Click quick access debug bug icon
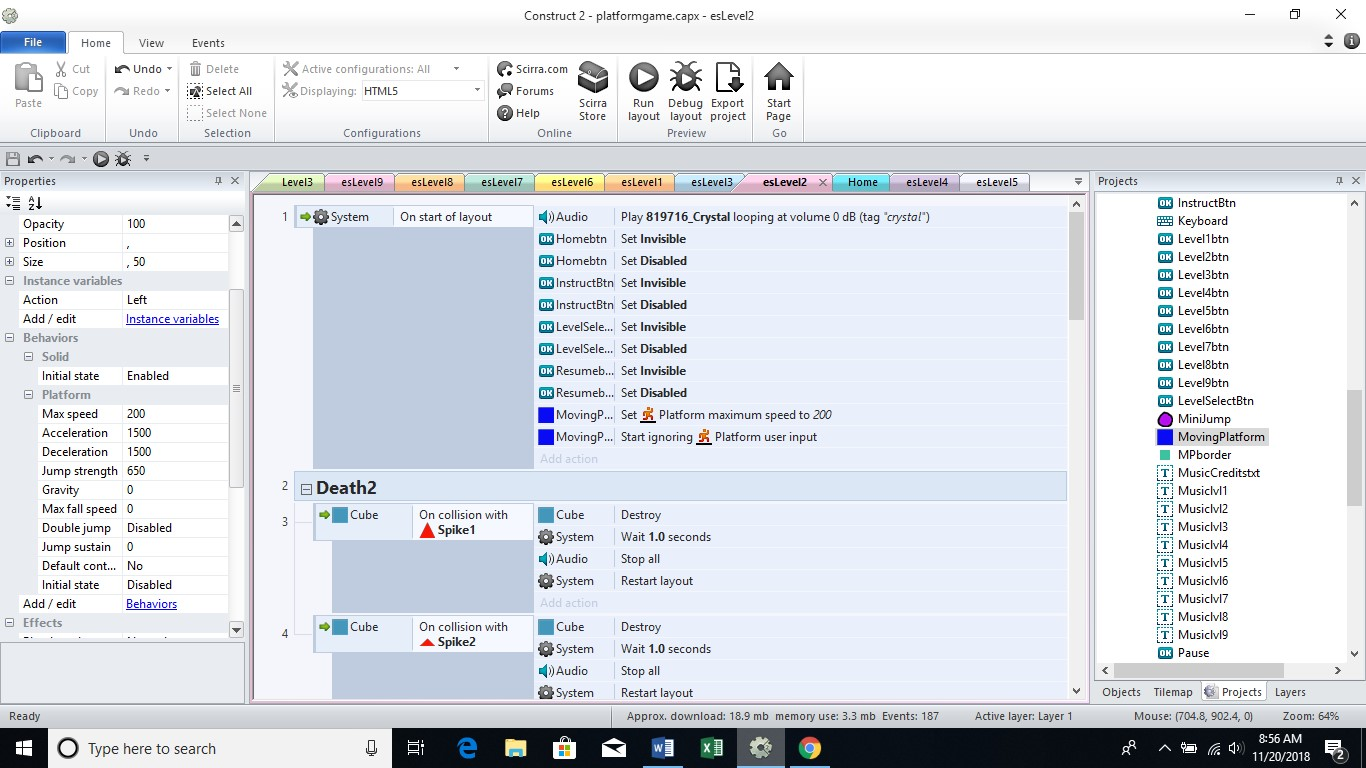 click(123, 159)
